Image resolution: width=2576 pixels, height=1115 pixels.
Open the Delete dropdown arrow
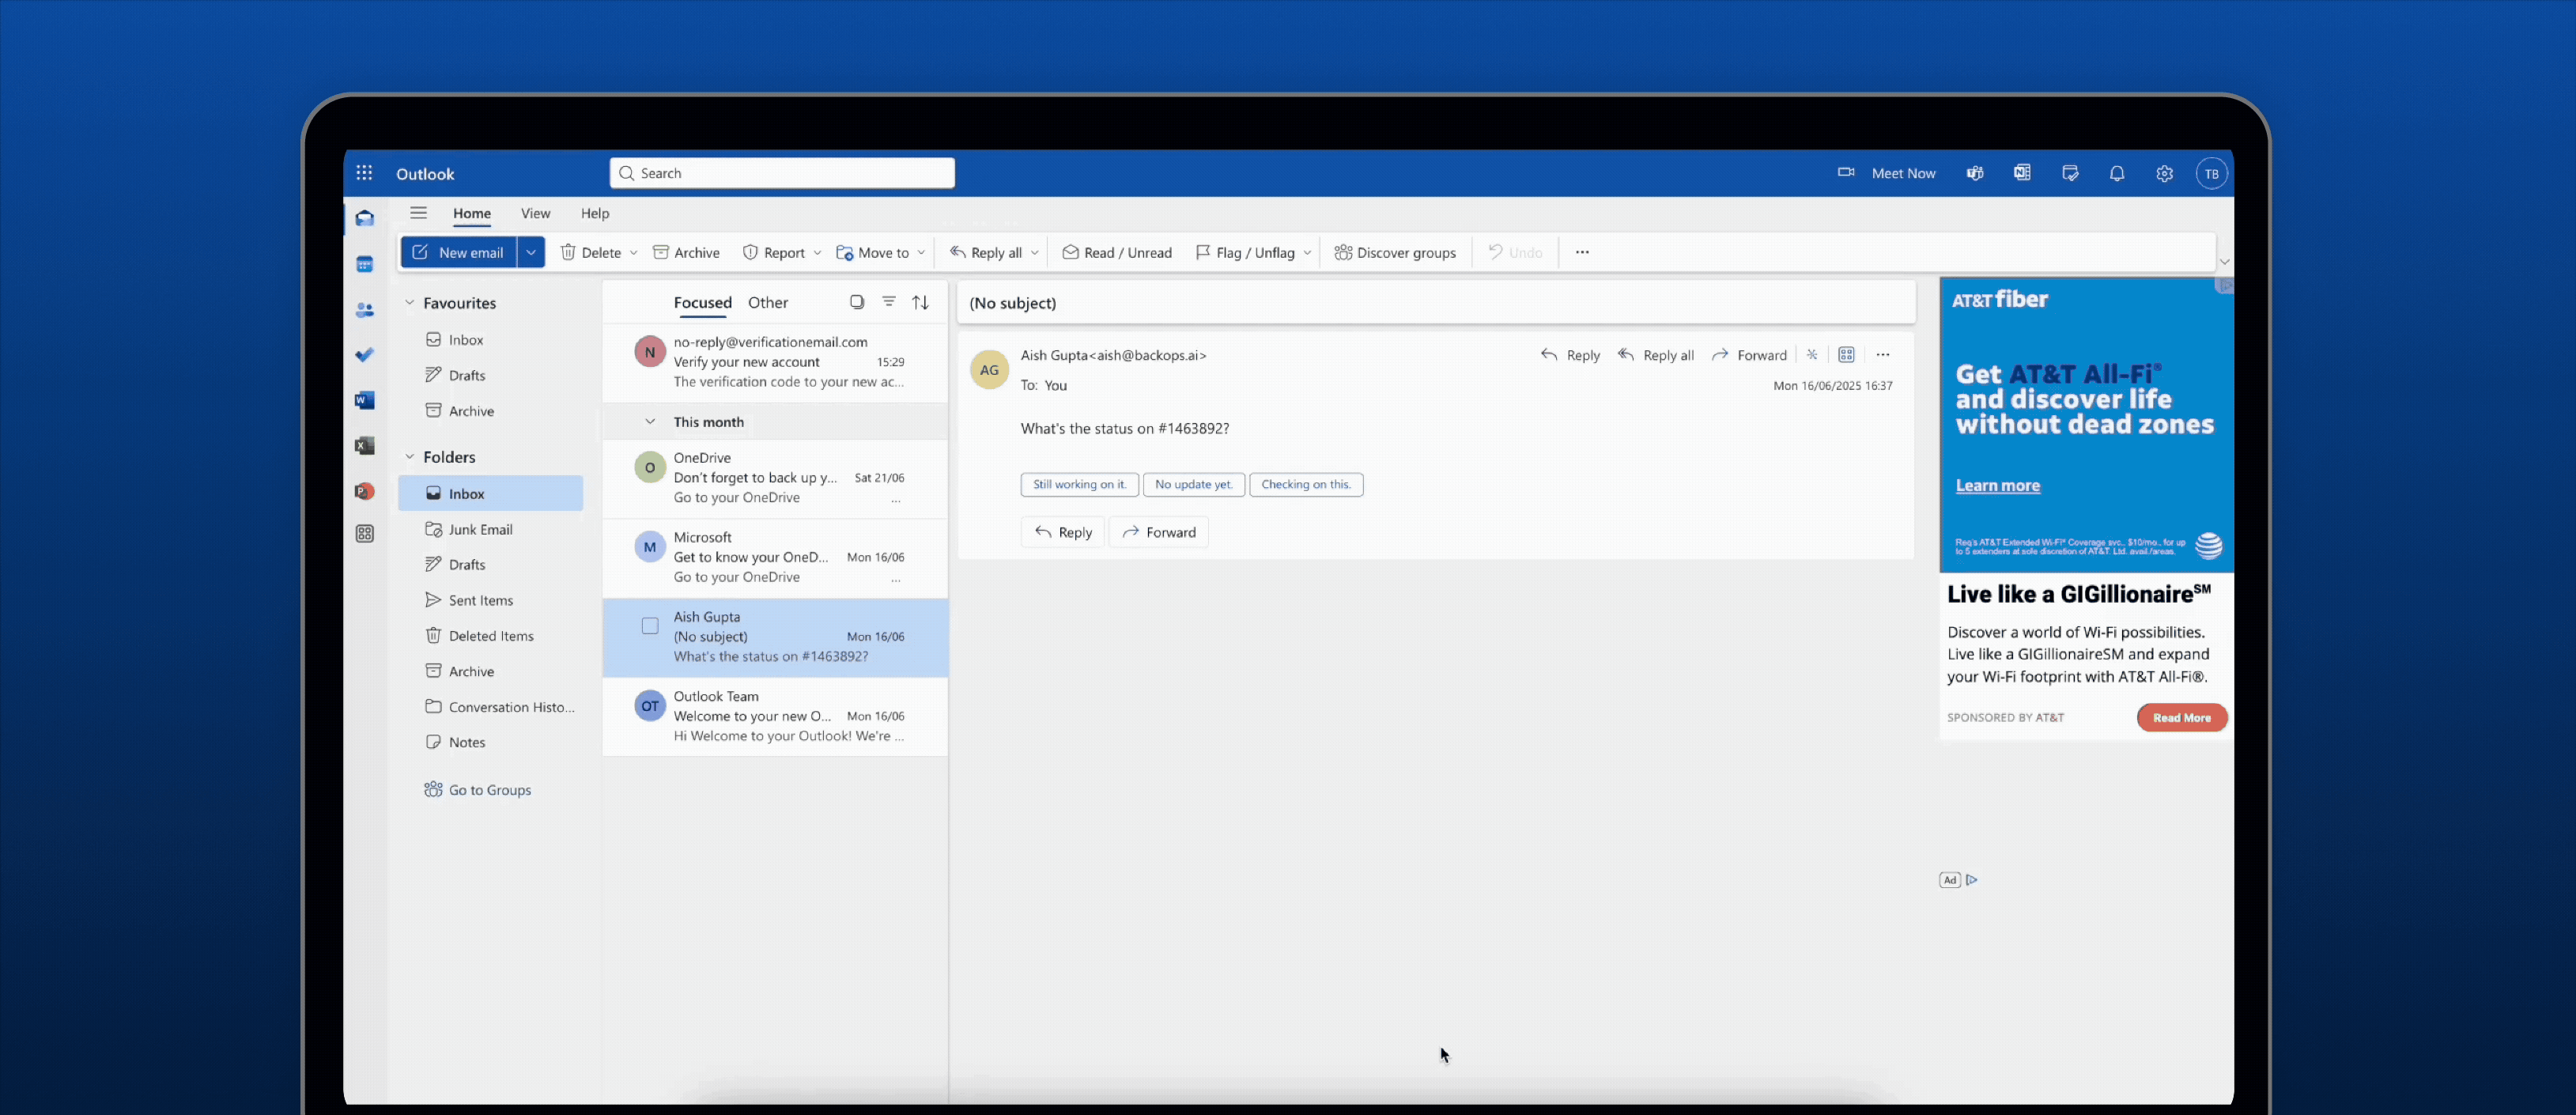(634, 253)
